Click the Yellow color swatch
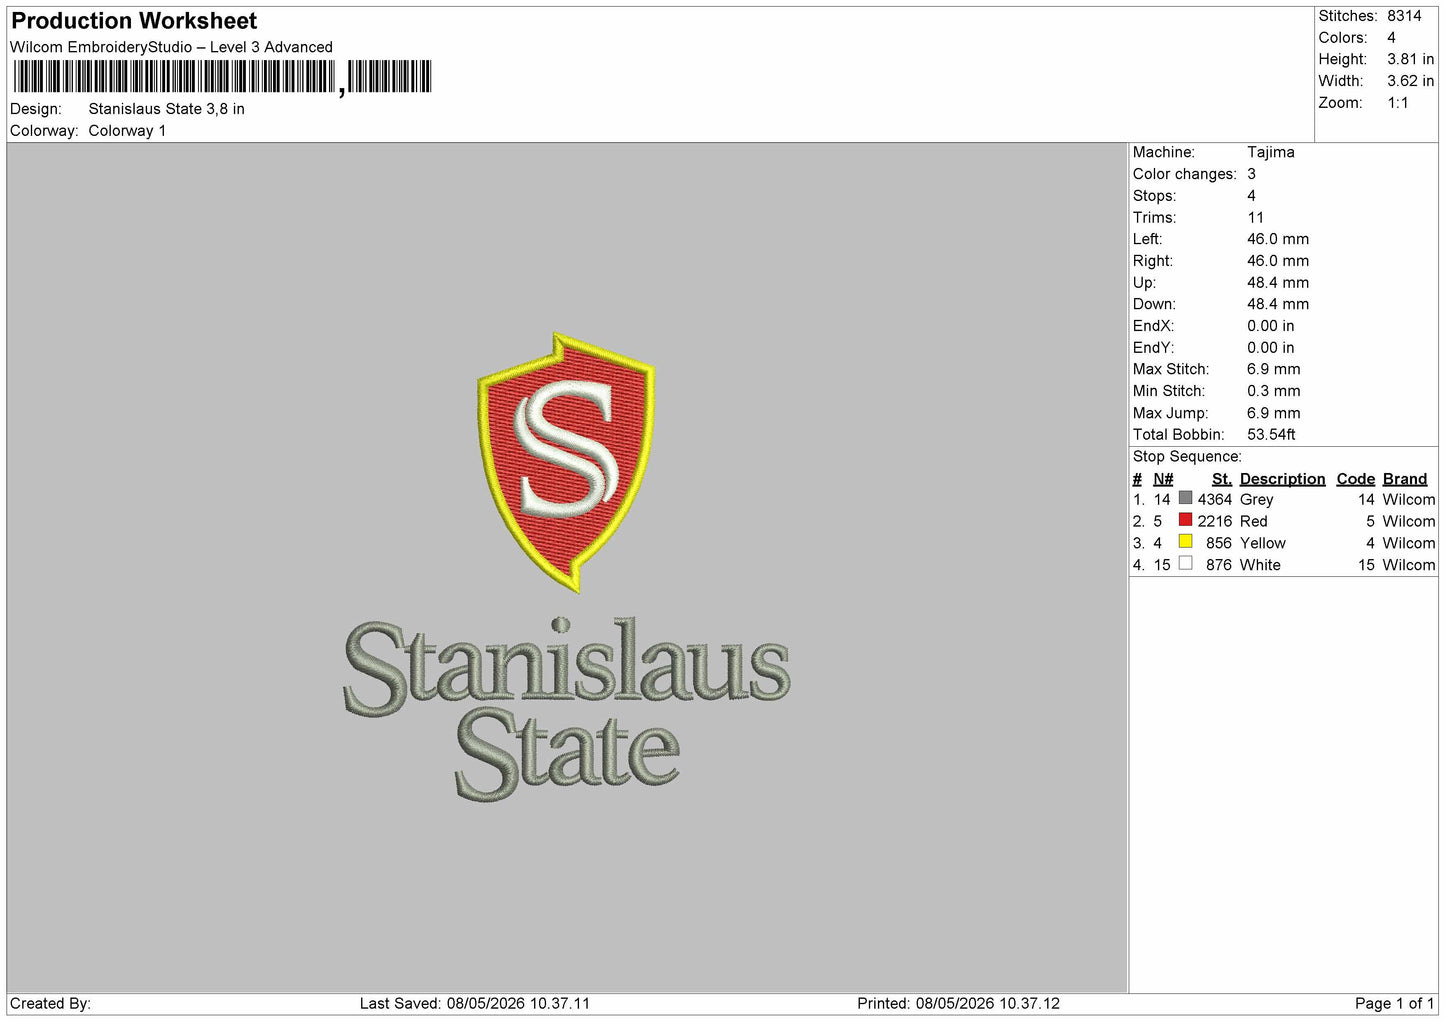The width and height of the screenshot is (1445, 1021). tap(1185, 542)
